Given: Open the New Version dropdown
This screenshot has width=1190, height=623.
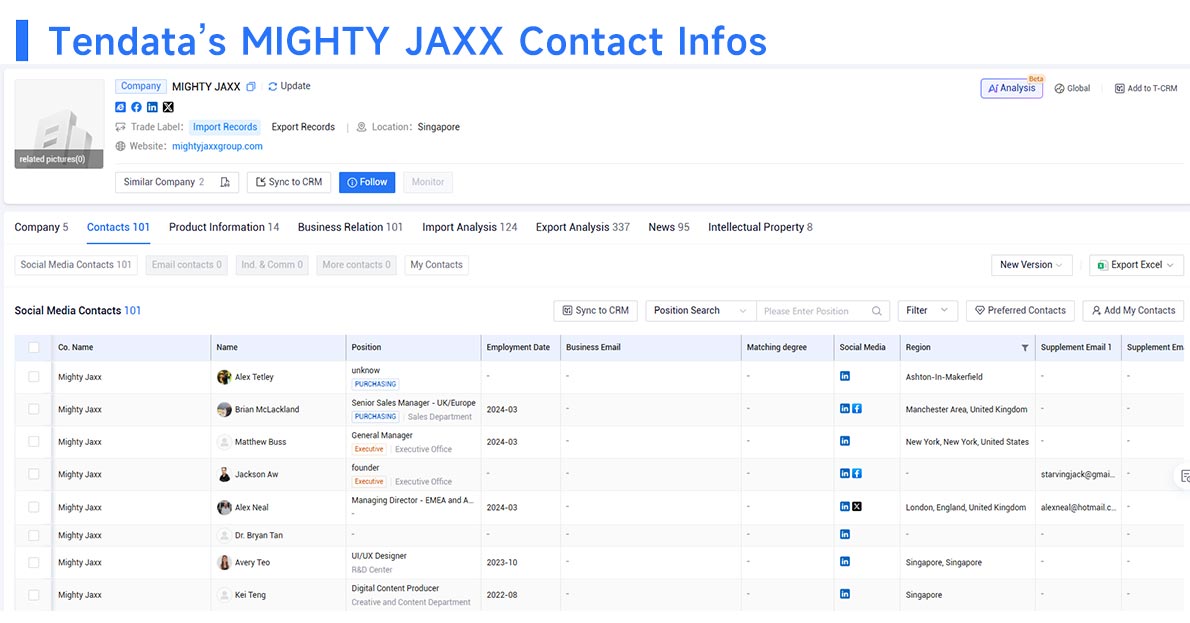Looking at the screenshot, I should 1031,265.
